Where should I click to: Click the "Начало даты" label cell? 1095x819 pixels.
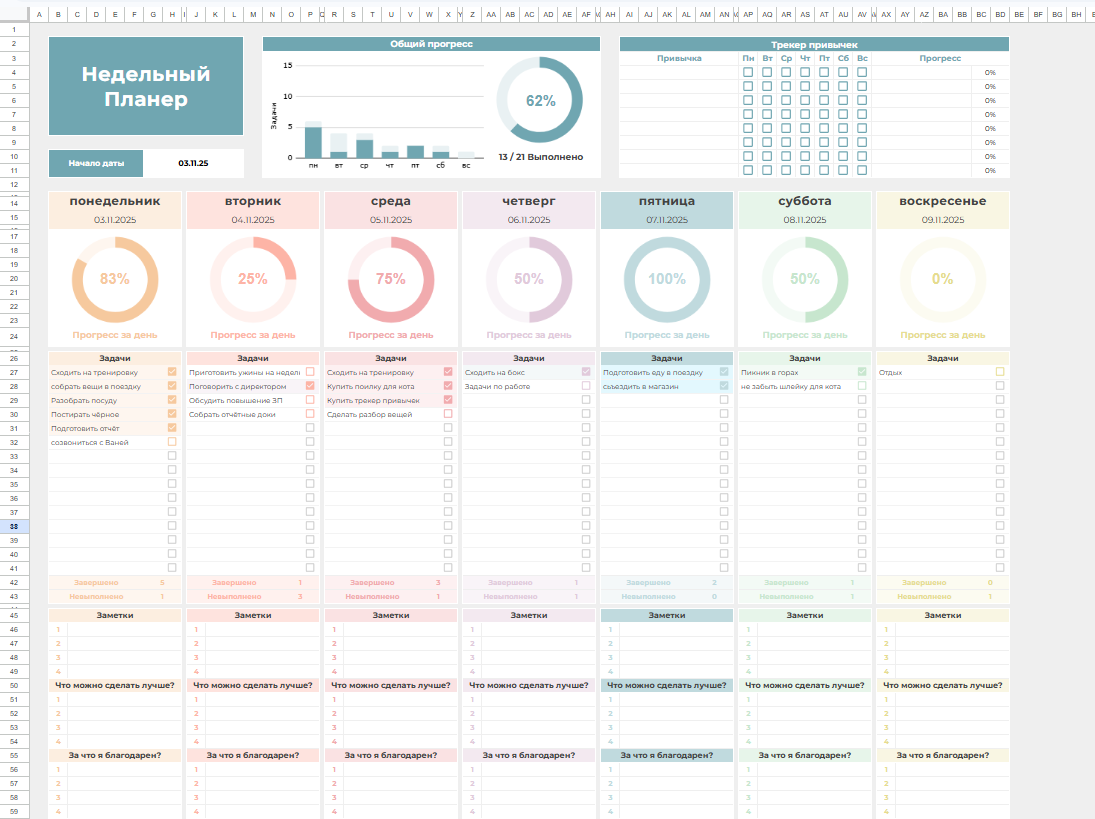pos(96,163)
